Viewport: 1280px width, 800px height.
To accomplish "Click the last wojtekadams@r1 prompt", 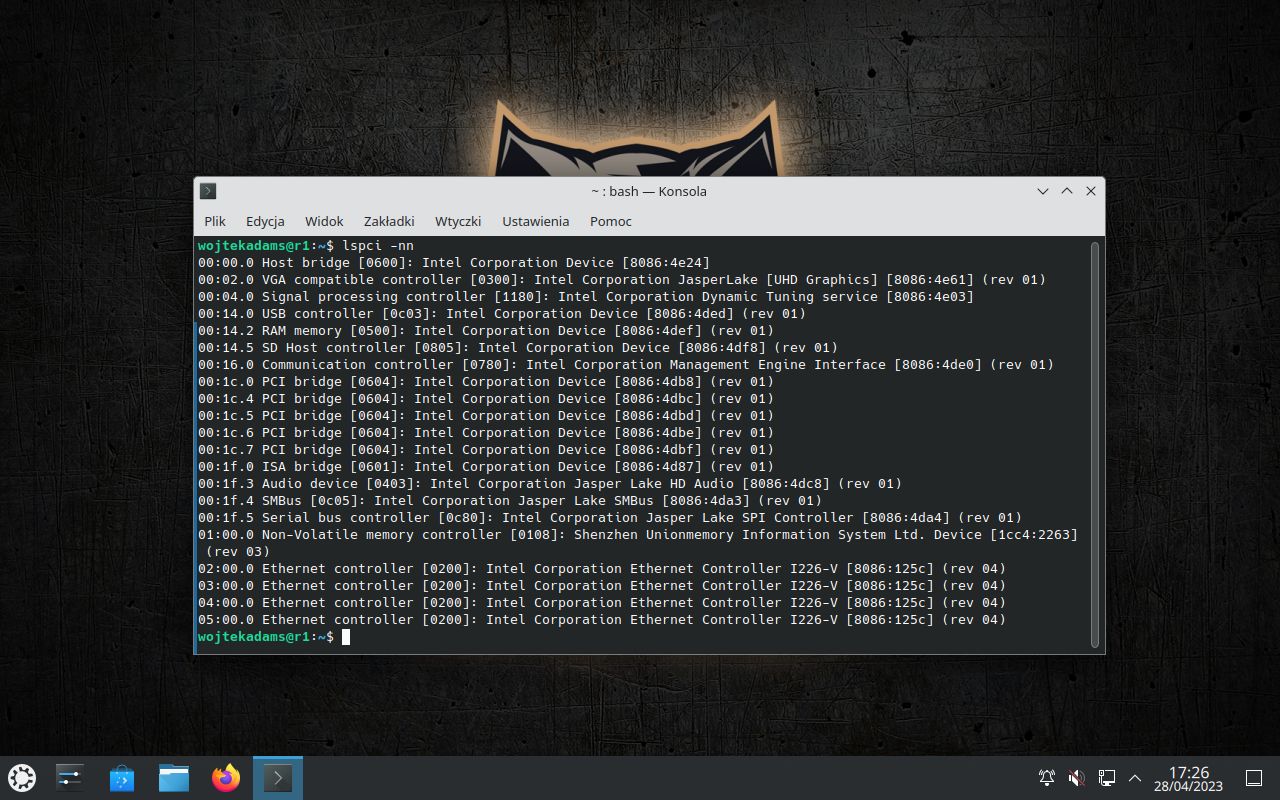I will pyautogui.click(x=266, y=636).
